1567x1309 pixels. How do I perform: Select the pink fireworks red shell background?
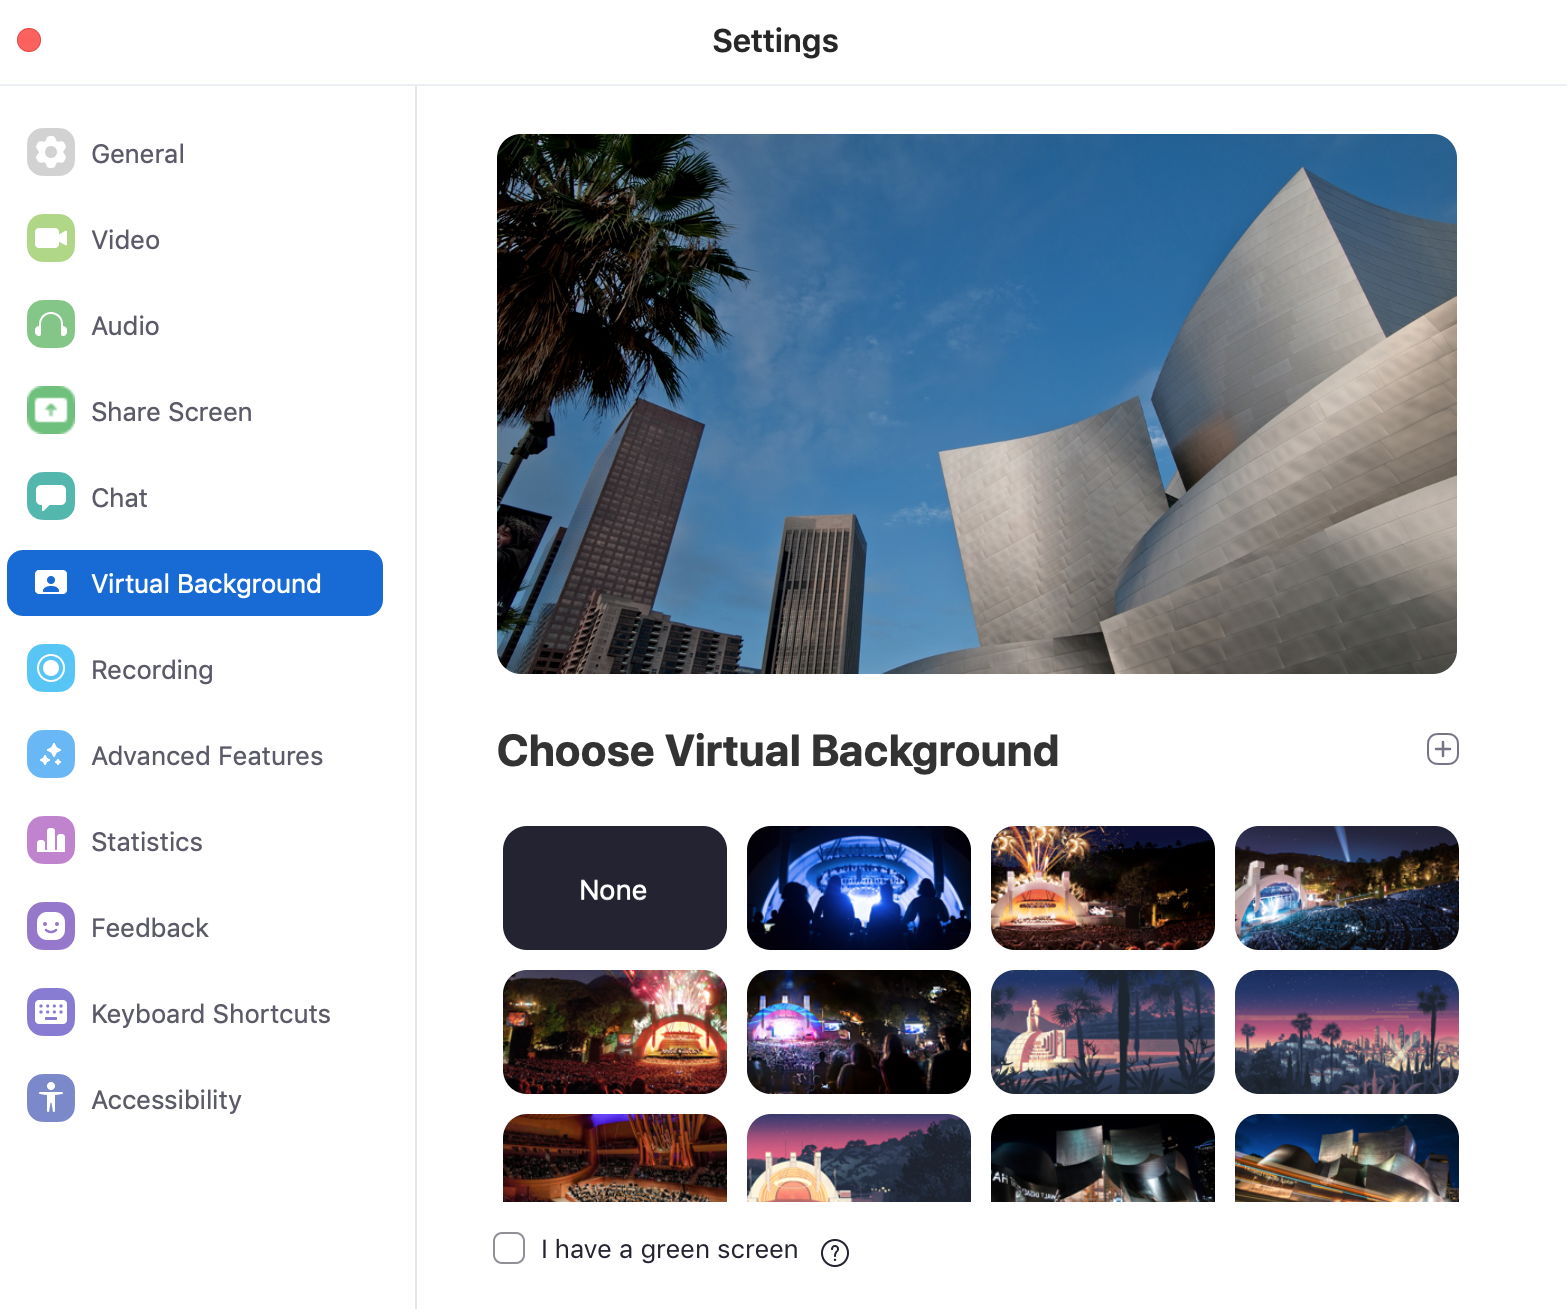[615, 1032]
